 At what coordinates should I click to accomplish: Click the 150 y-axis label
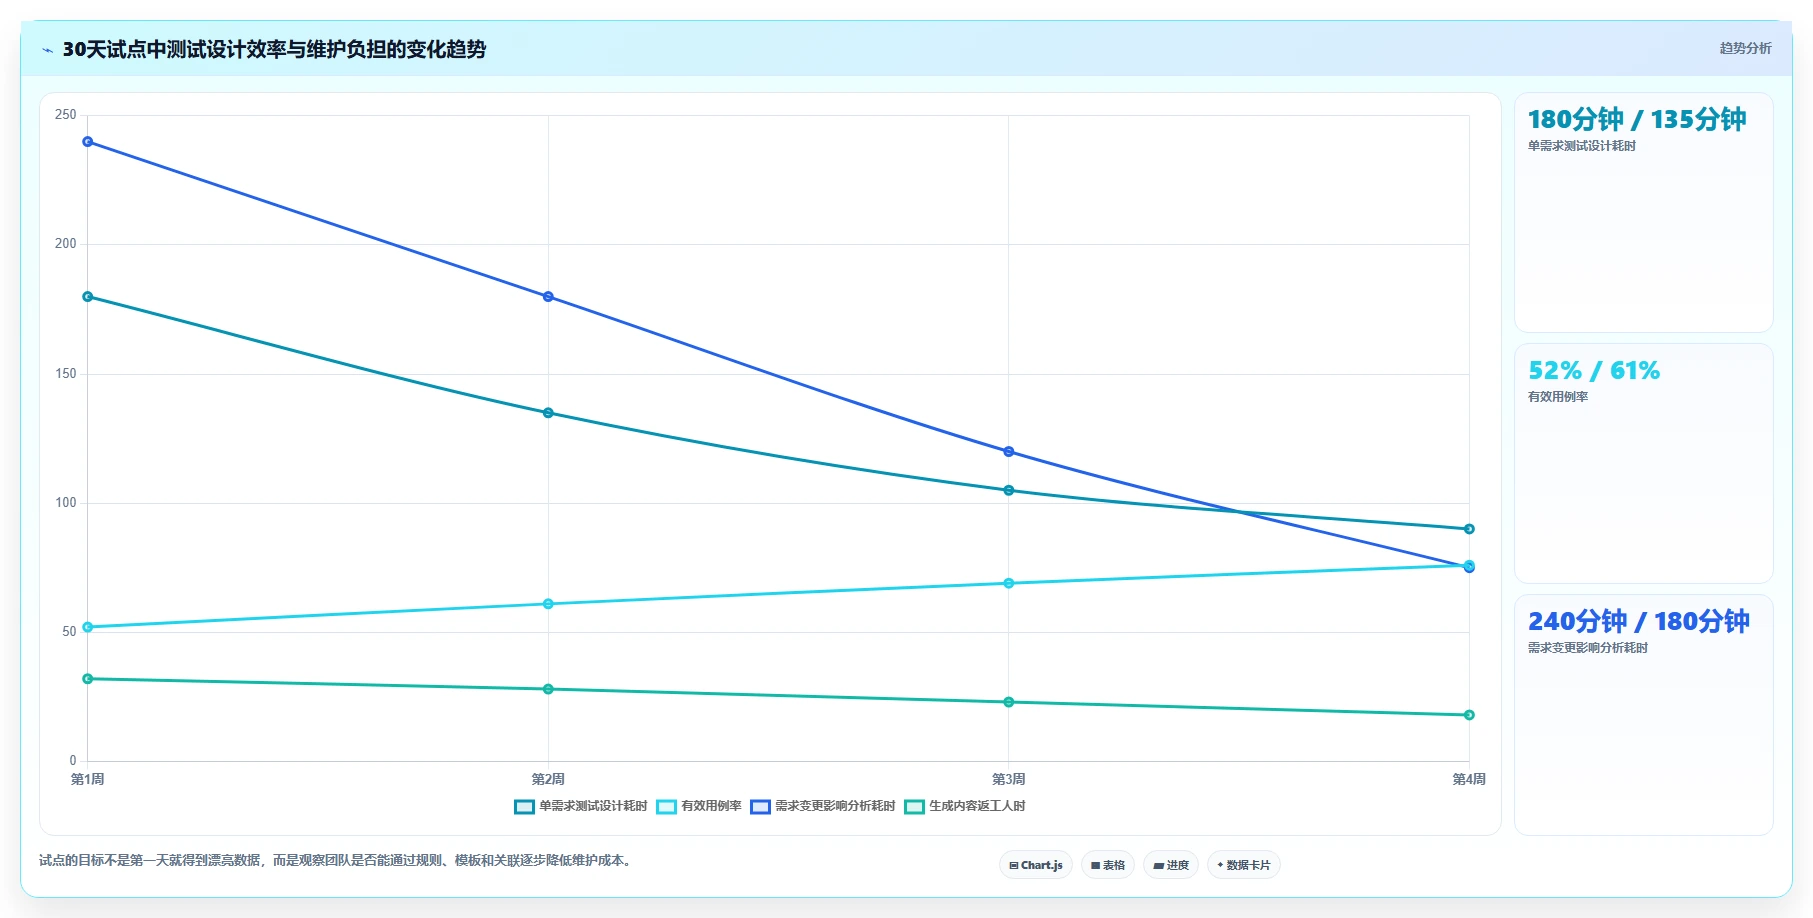66,374
